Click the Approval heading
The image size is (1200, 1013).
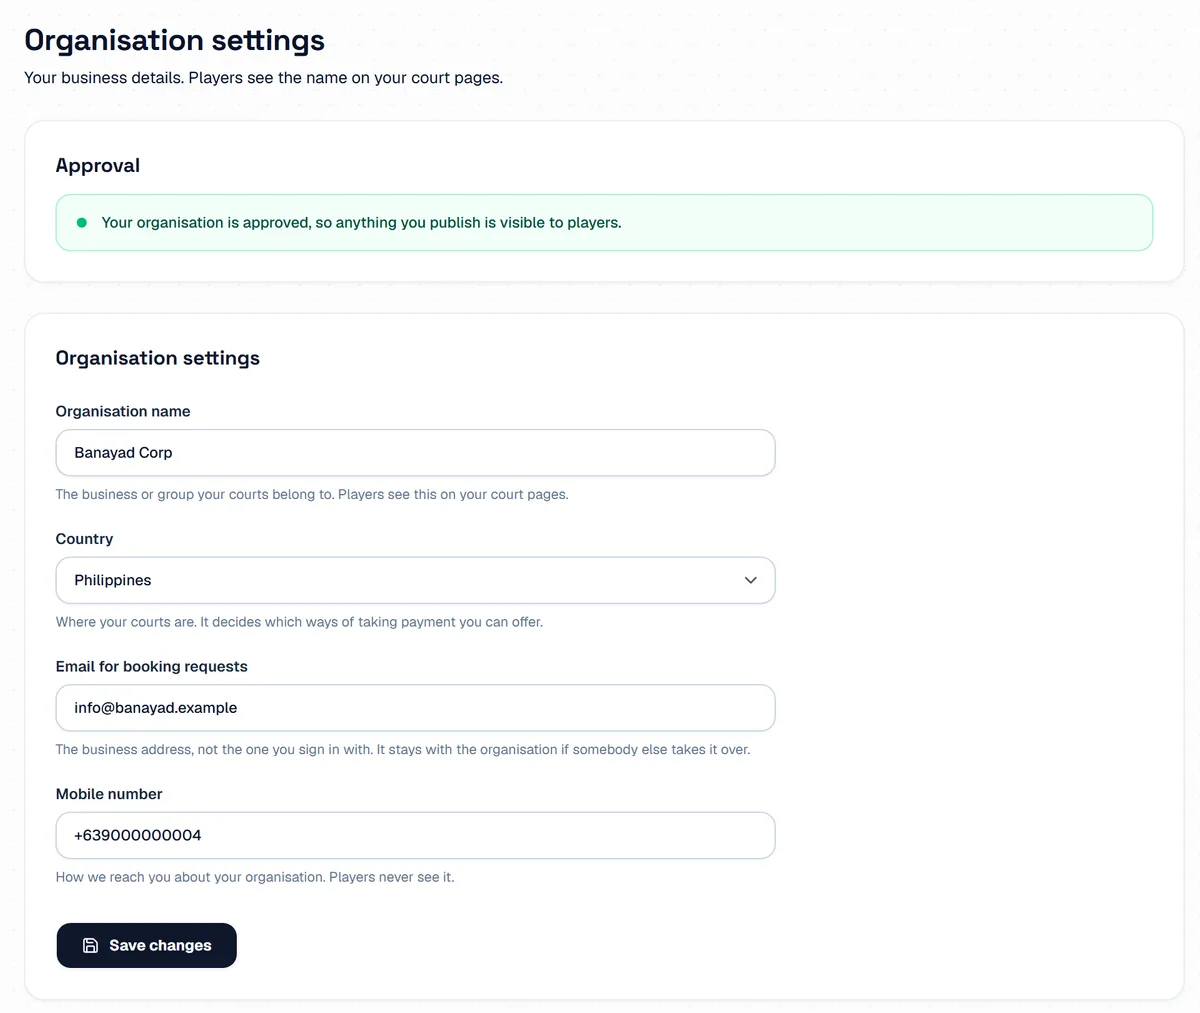pos(98,166)
